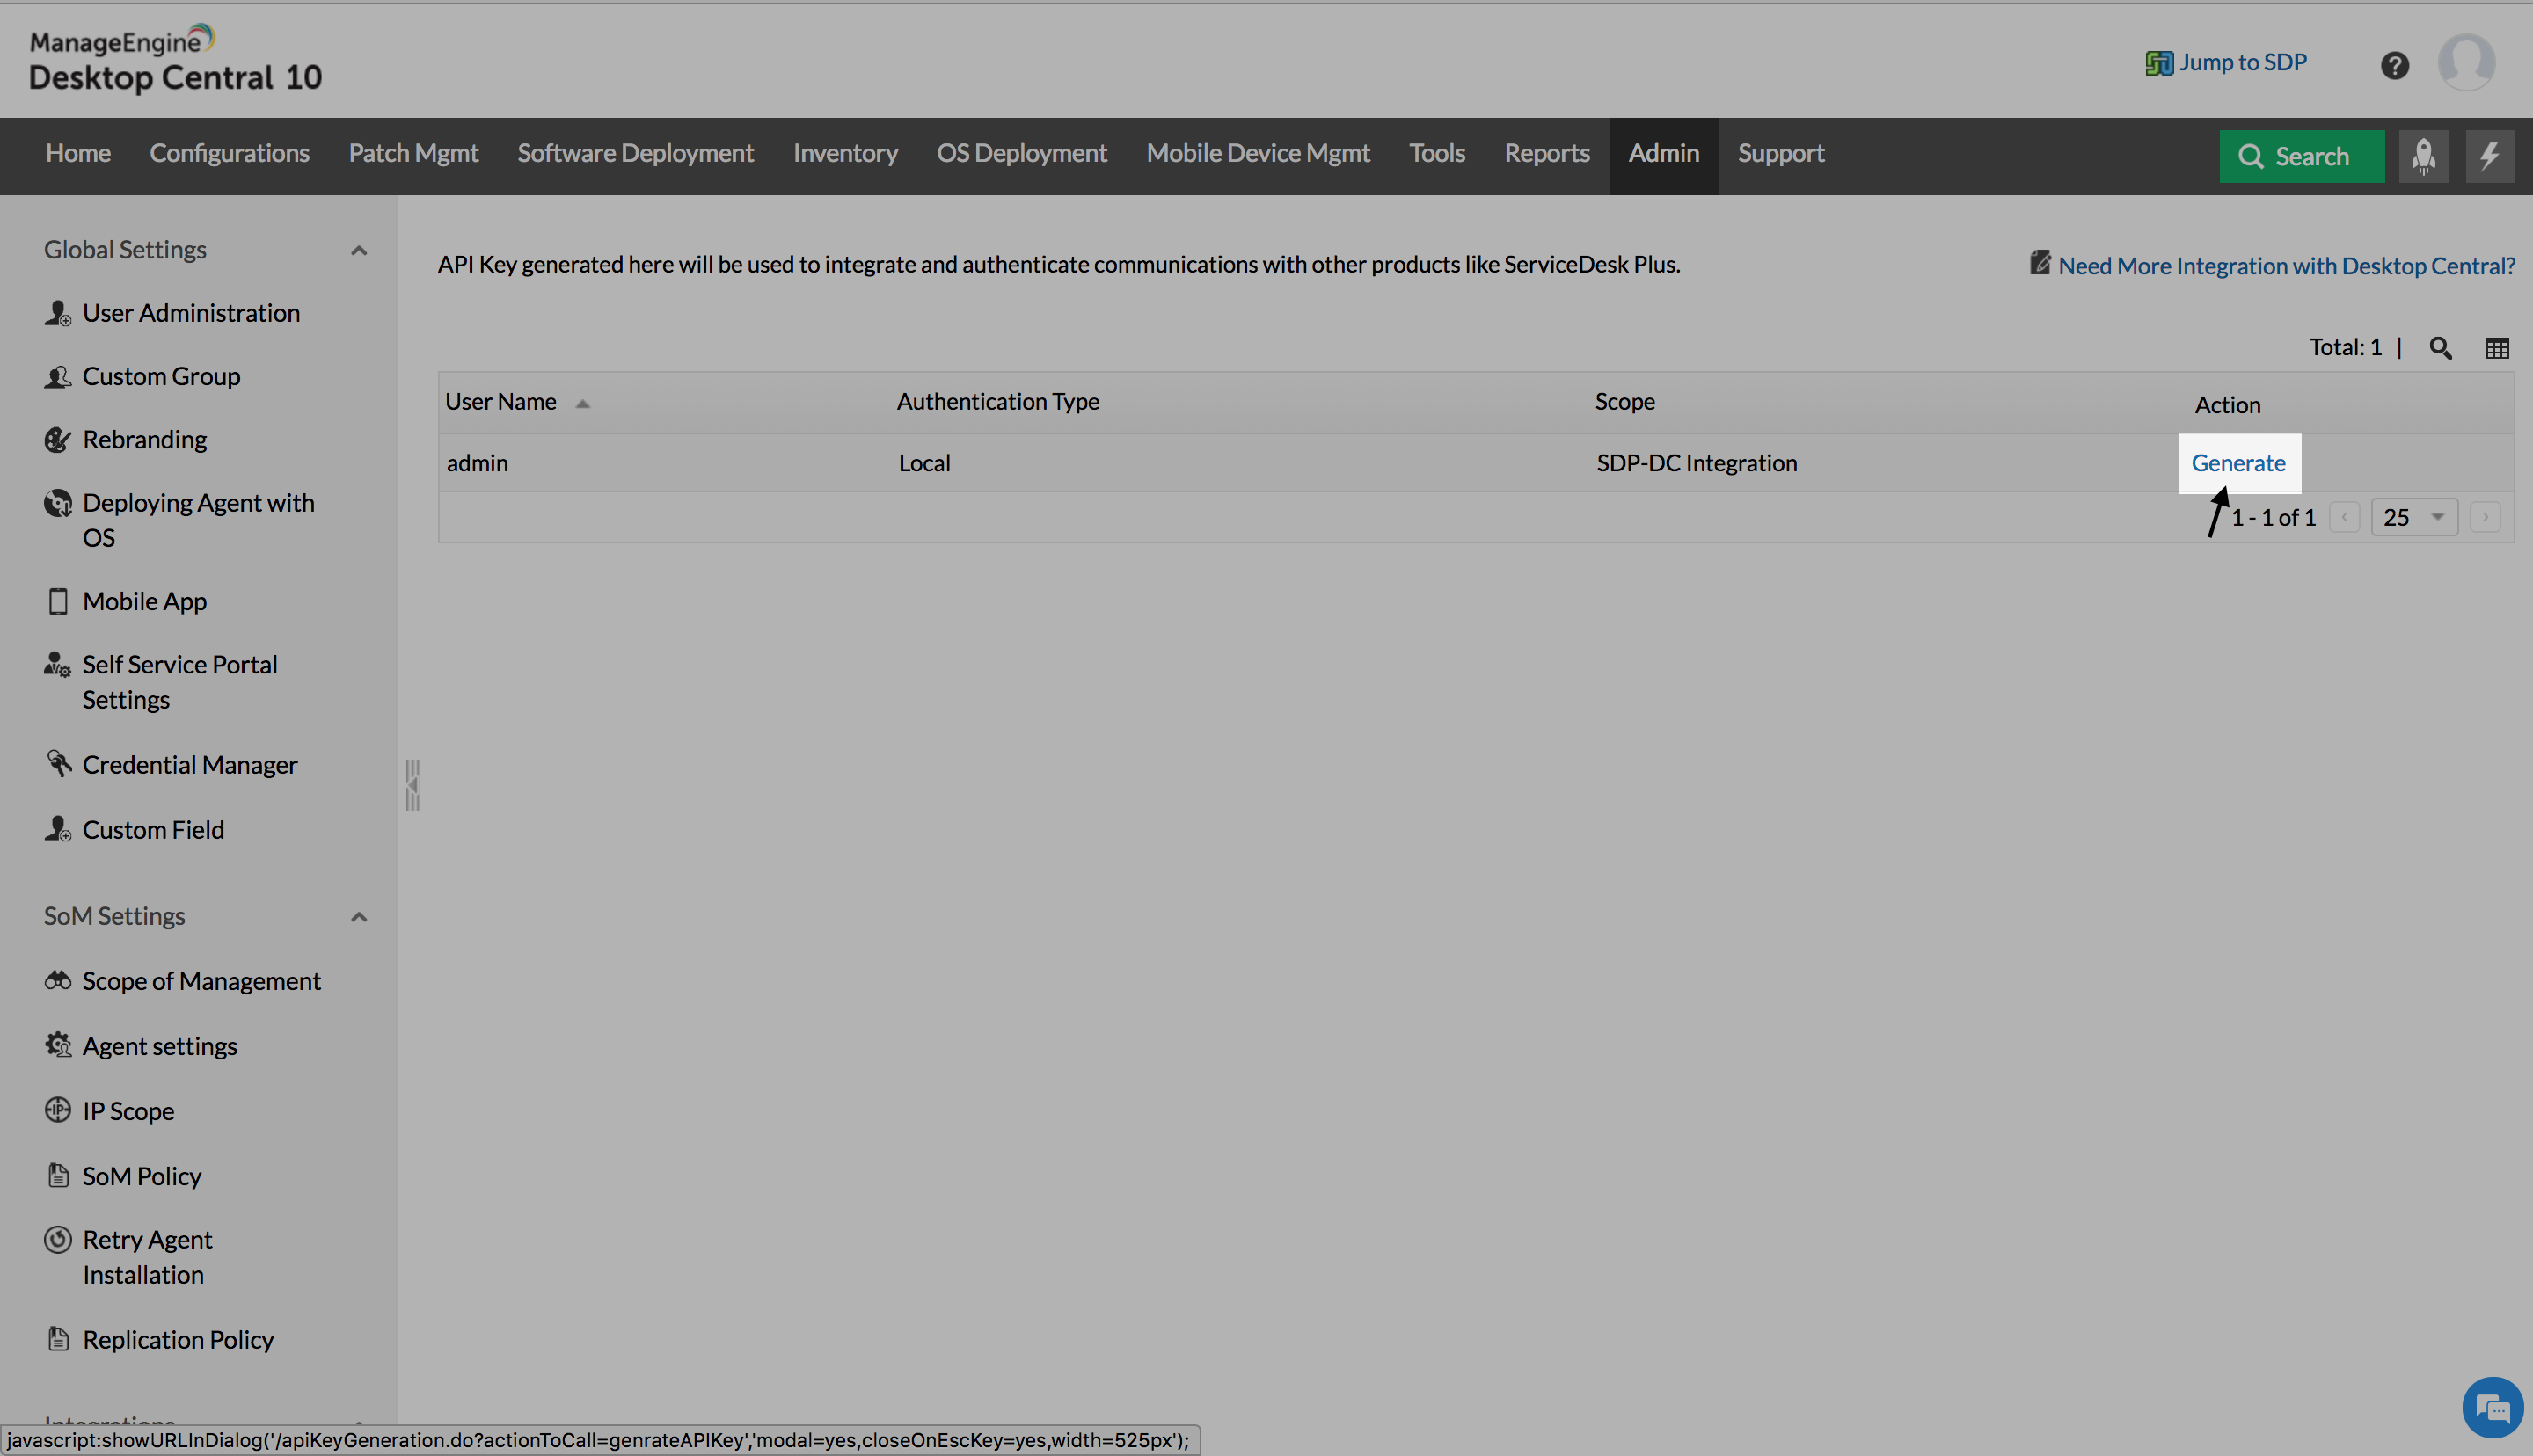
Task: Open Scope of Management settings
Action: 201,980
